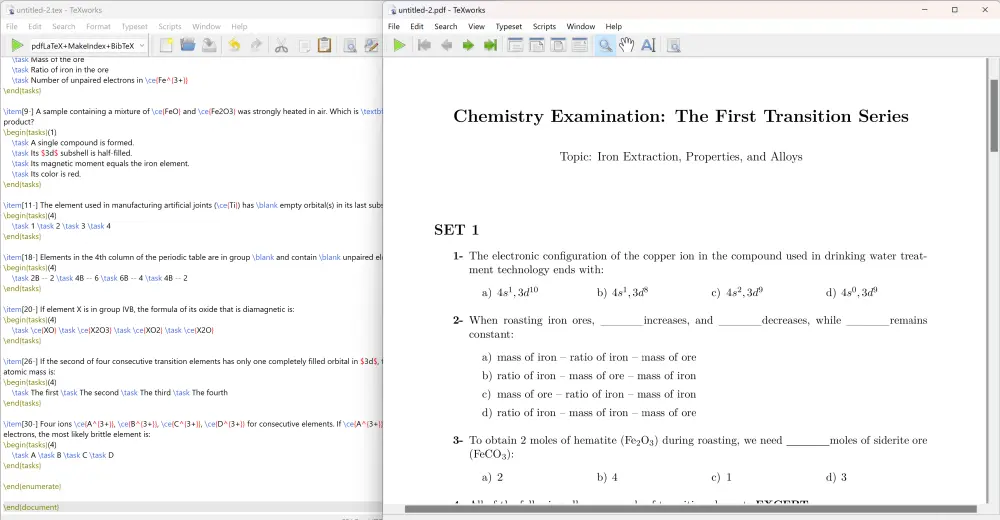Go to the previous page in the PDF viewer
1000x520 pixels.
coord(446,45)
